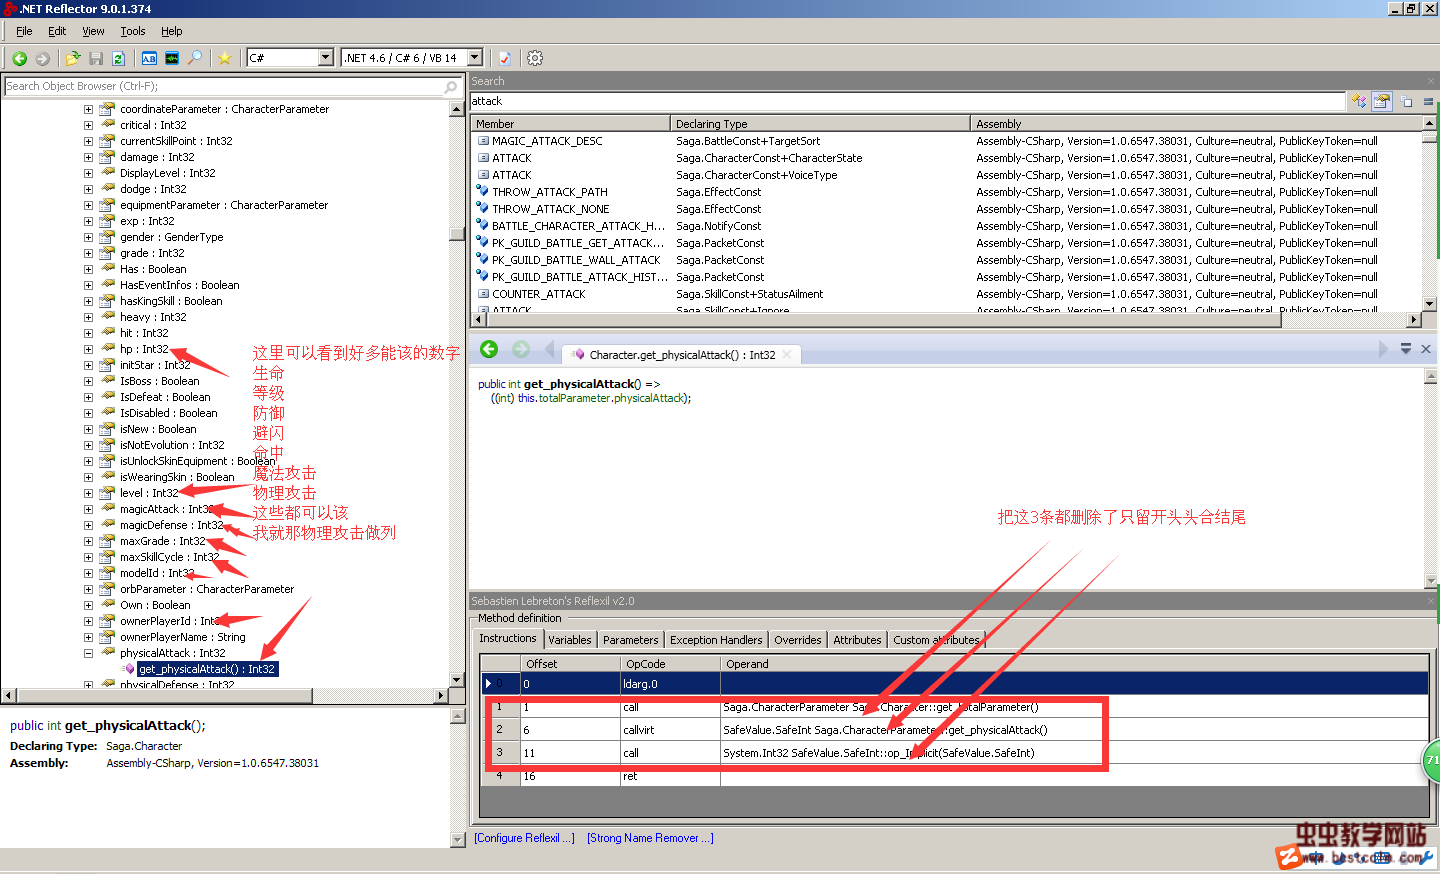1440x874 pixels.
Task: Click the Declaring Type column header
Action: tap(820, 124)
